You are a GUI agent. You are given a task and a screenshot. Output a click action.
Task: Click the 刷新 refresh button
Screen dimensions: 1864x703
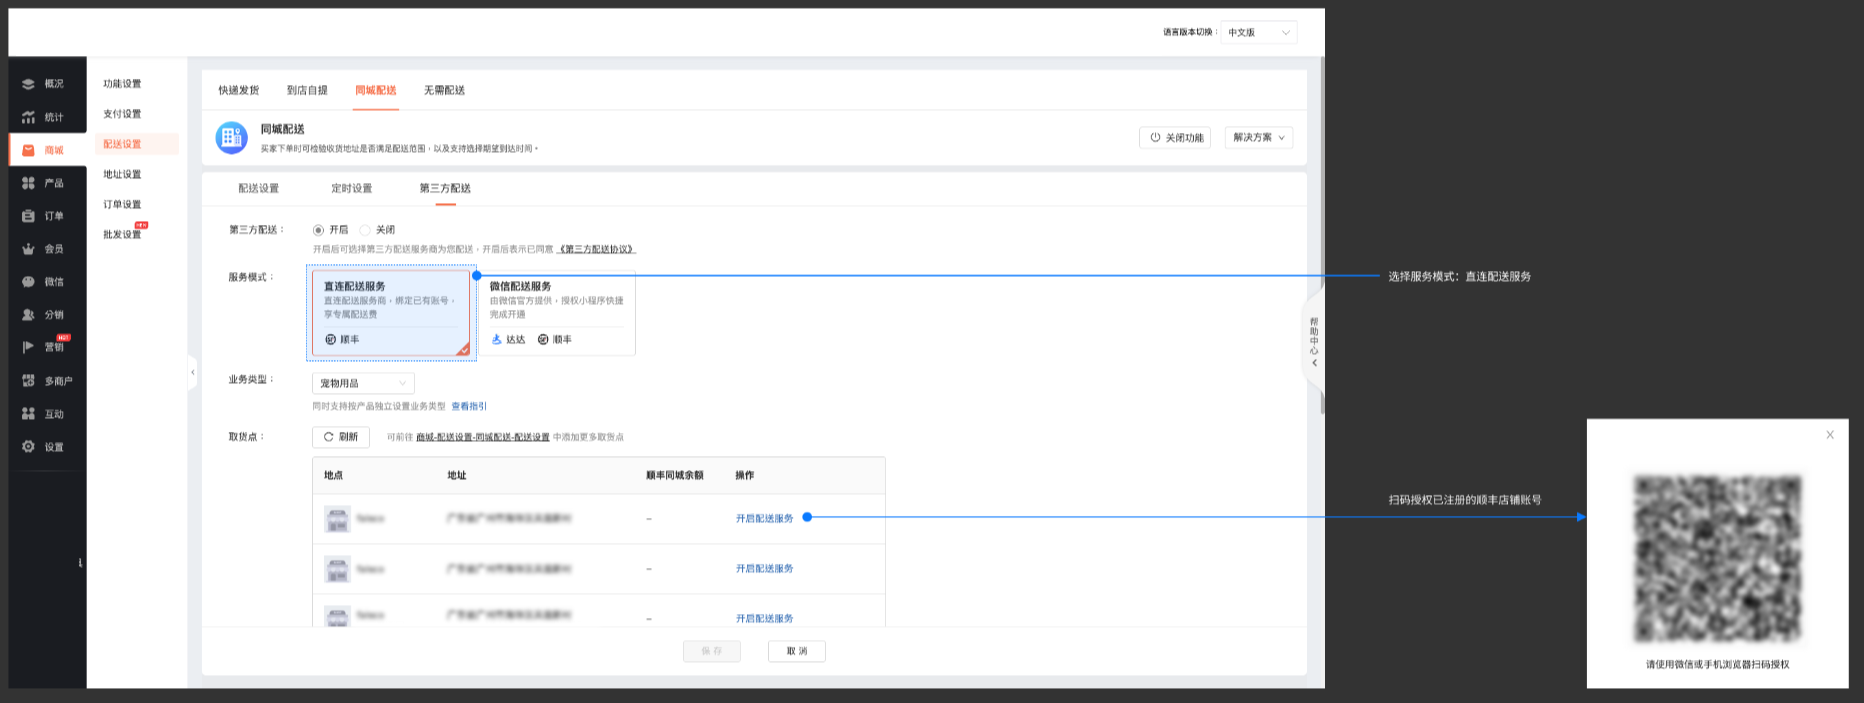point(341,437)
